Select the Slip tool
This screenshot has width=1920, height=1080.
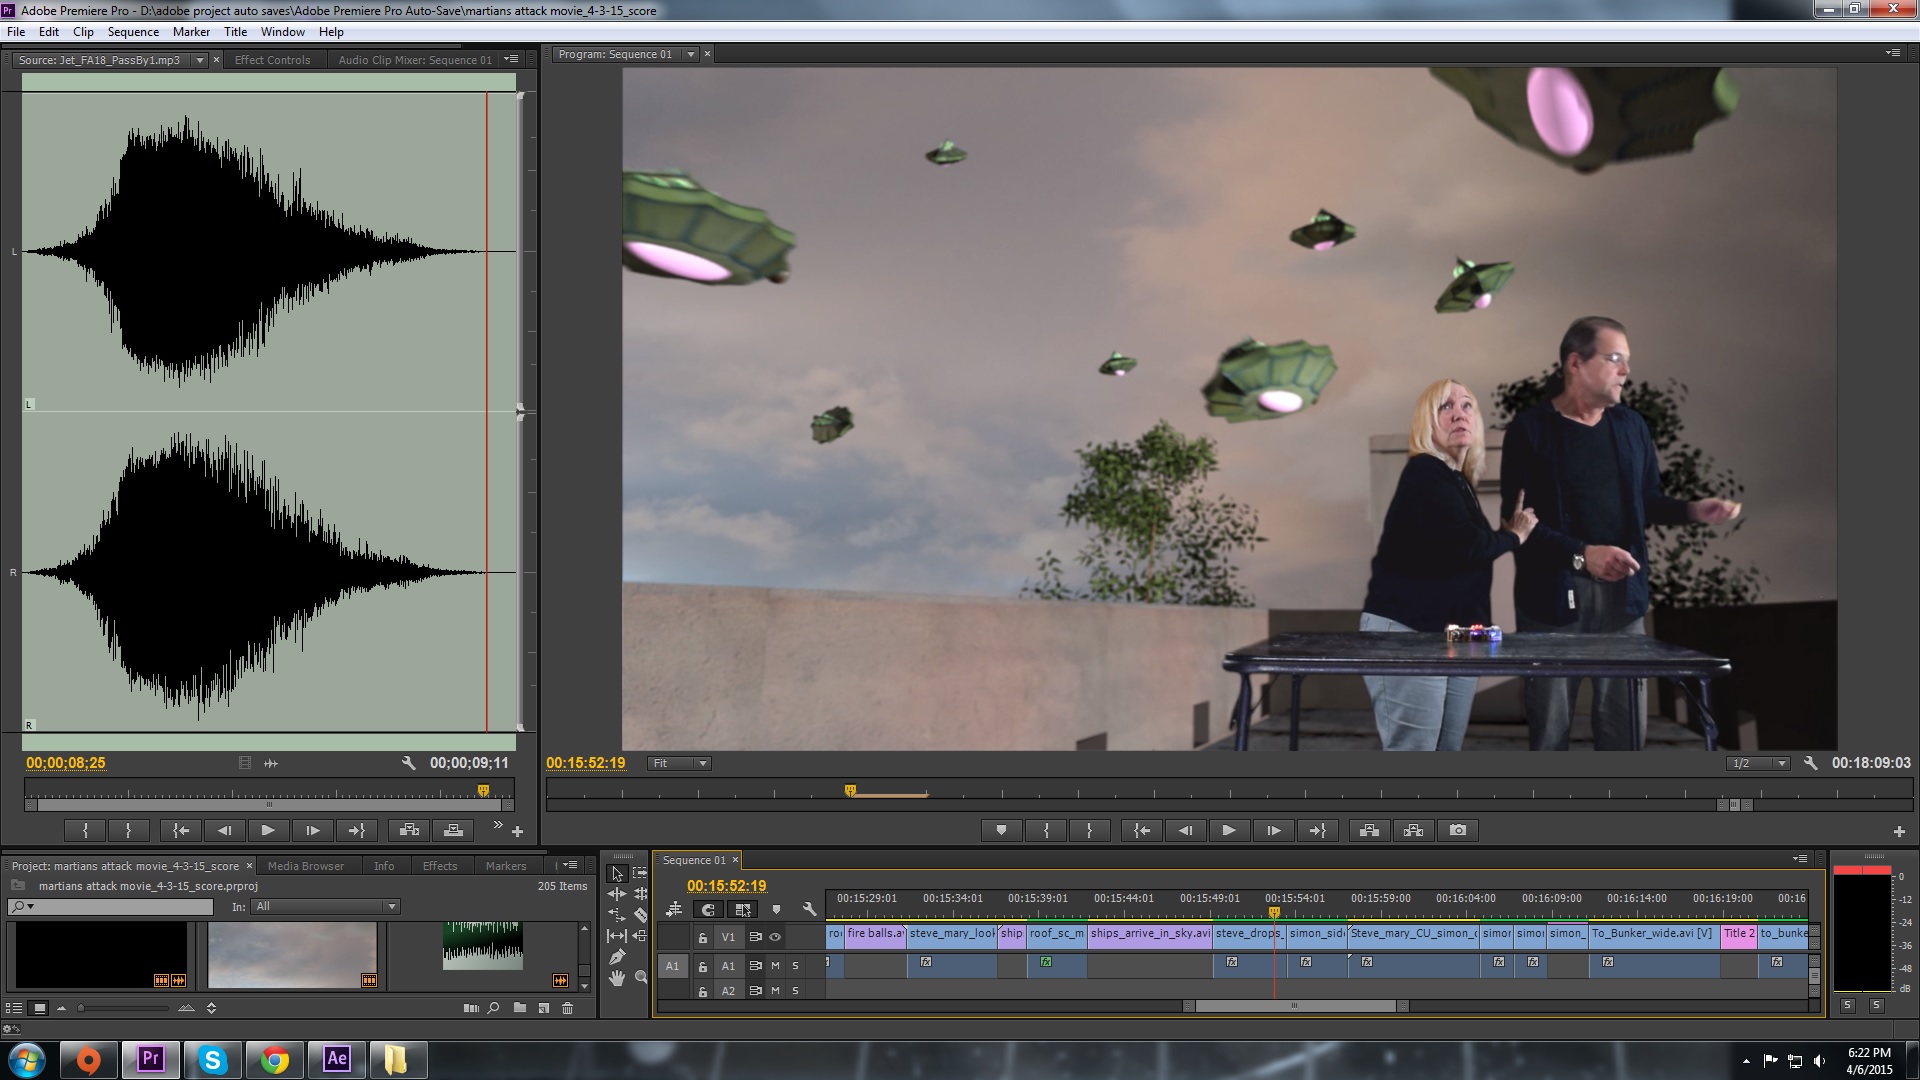coord(617,936)
